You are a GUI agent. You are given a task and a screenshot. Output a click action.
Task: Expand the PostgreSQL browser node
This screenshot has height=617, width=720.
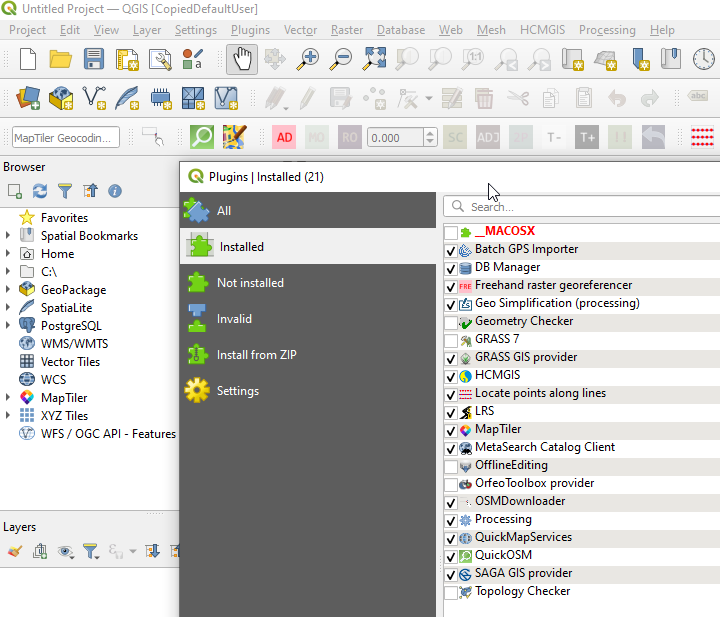tap(8, 325)
